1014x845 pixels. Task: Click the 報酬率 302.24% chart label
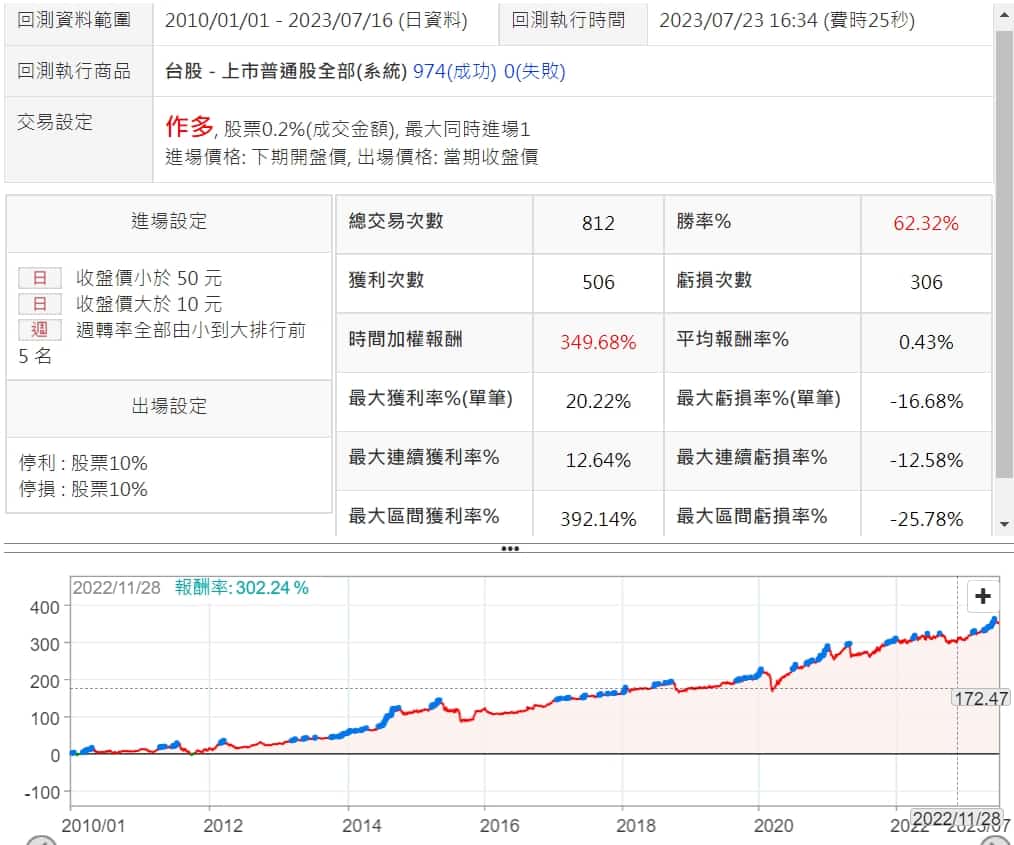(241, 588)
